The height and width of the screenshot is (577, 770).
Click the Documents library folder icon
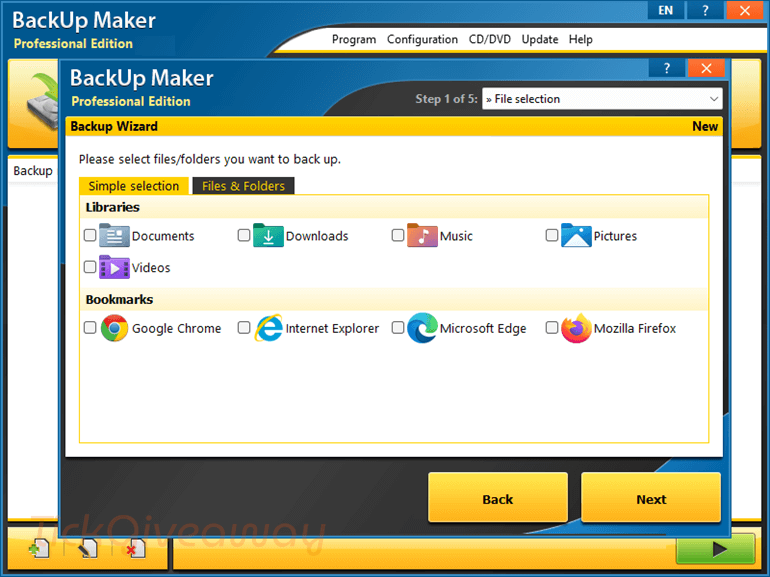114,235
